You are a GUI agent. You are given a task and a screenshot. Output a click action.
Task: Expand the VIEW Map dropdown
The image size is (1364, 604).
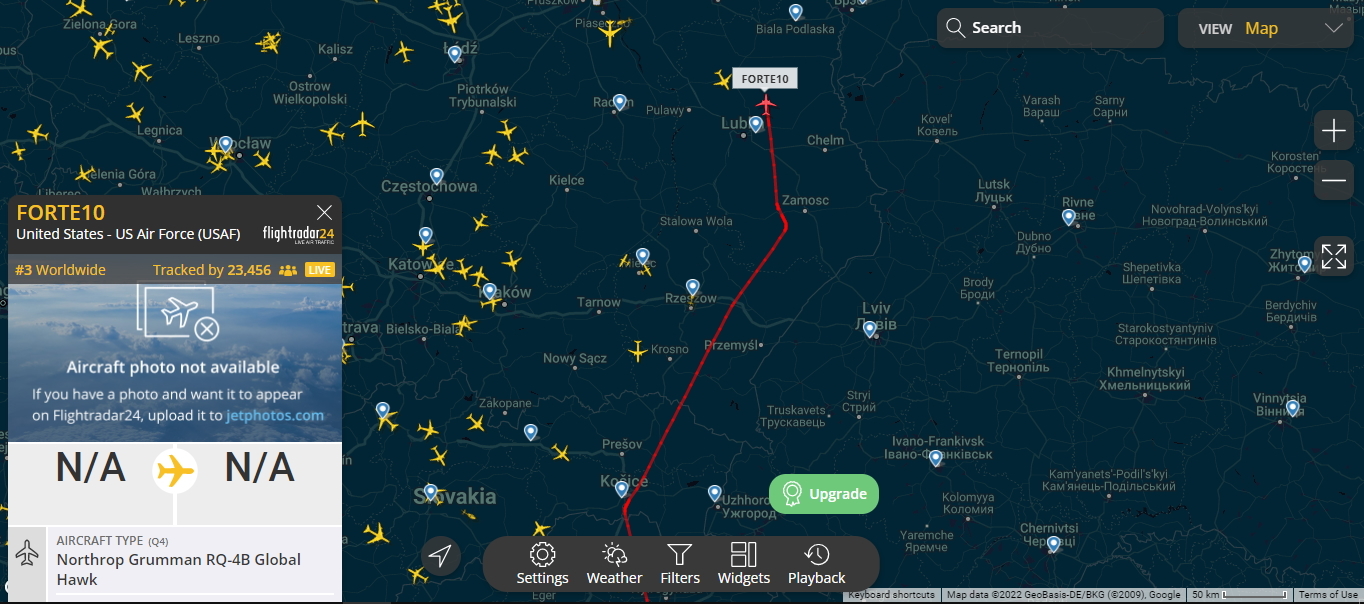1267,28
